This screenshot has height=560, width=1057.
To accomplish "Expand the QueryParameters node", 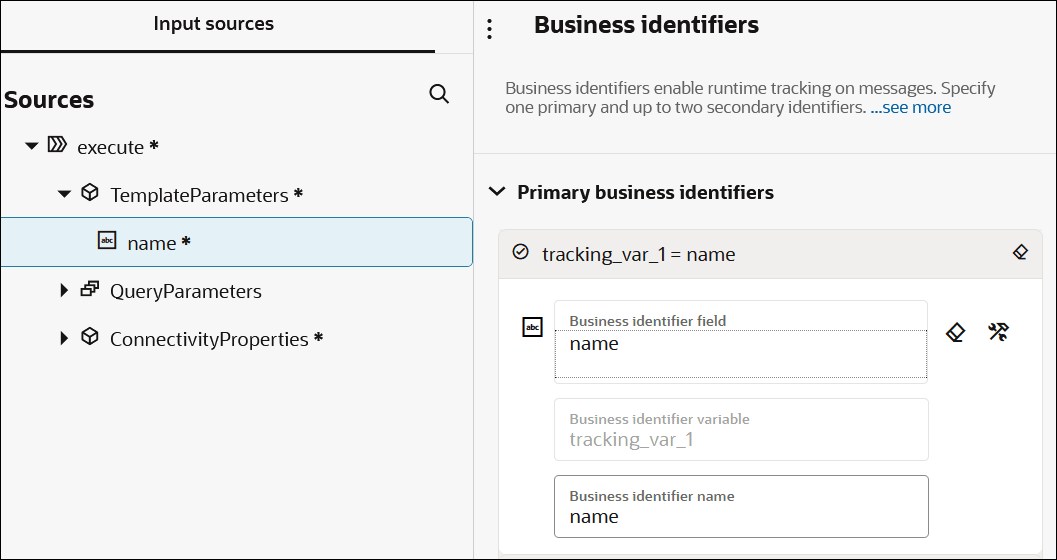I will coord(65,291).
